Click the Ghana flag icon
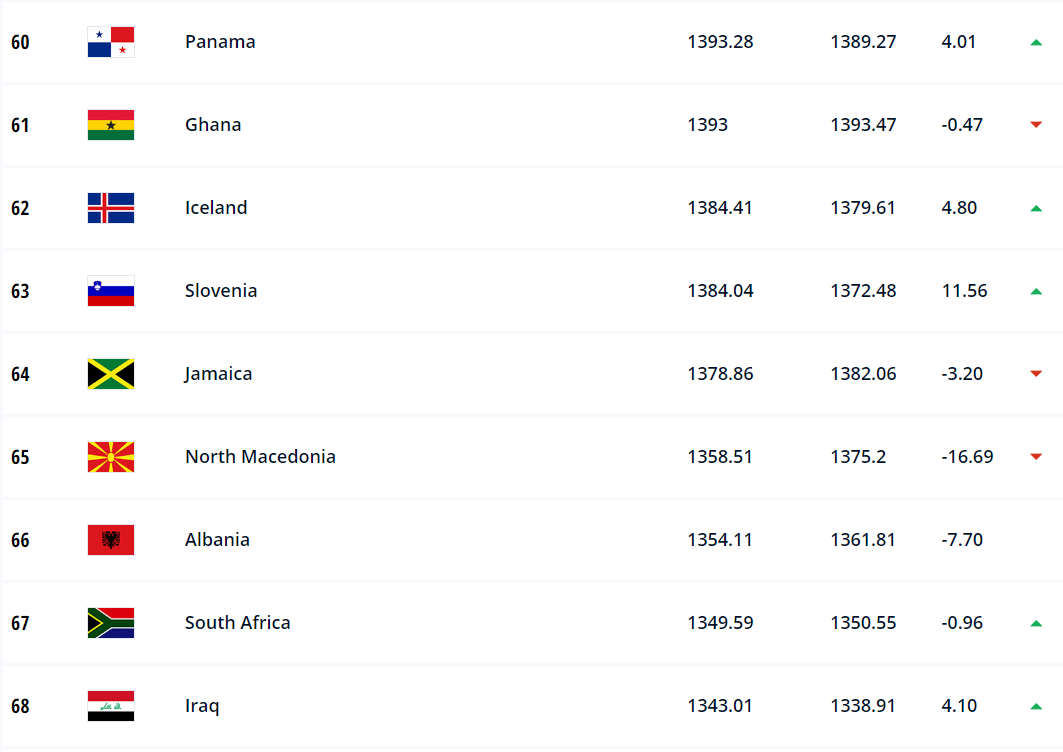1063x752 pixels. [111, 125]
